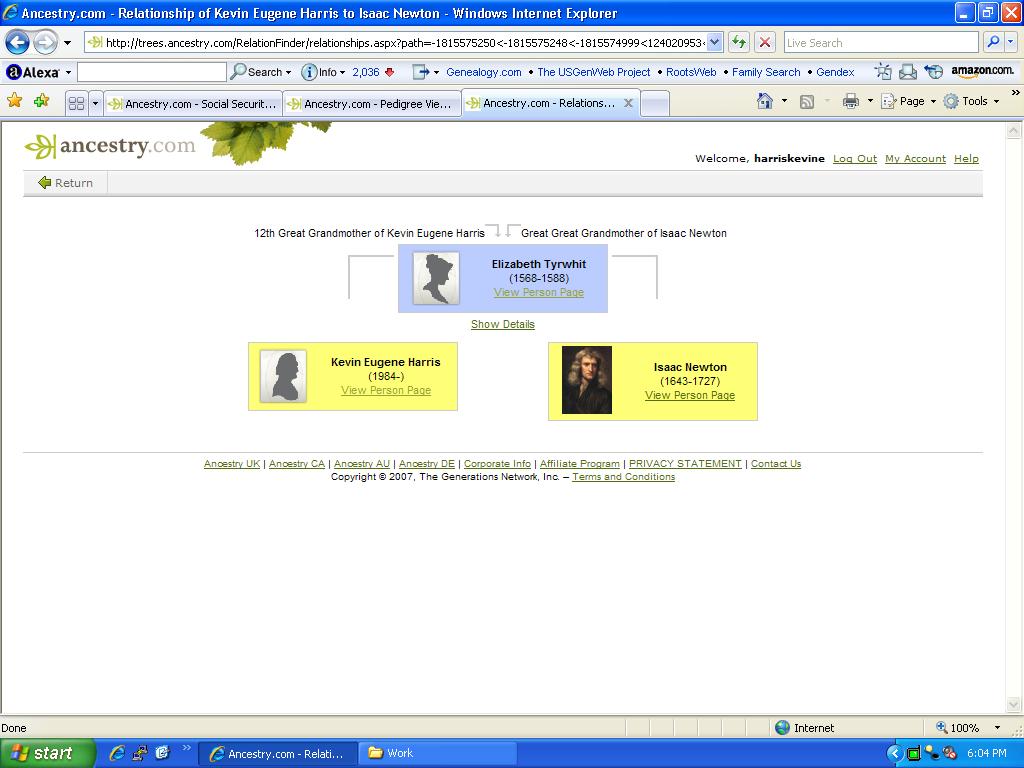Open the Ancestry CA footer link

[x=296, y=464]
